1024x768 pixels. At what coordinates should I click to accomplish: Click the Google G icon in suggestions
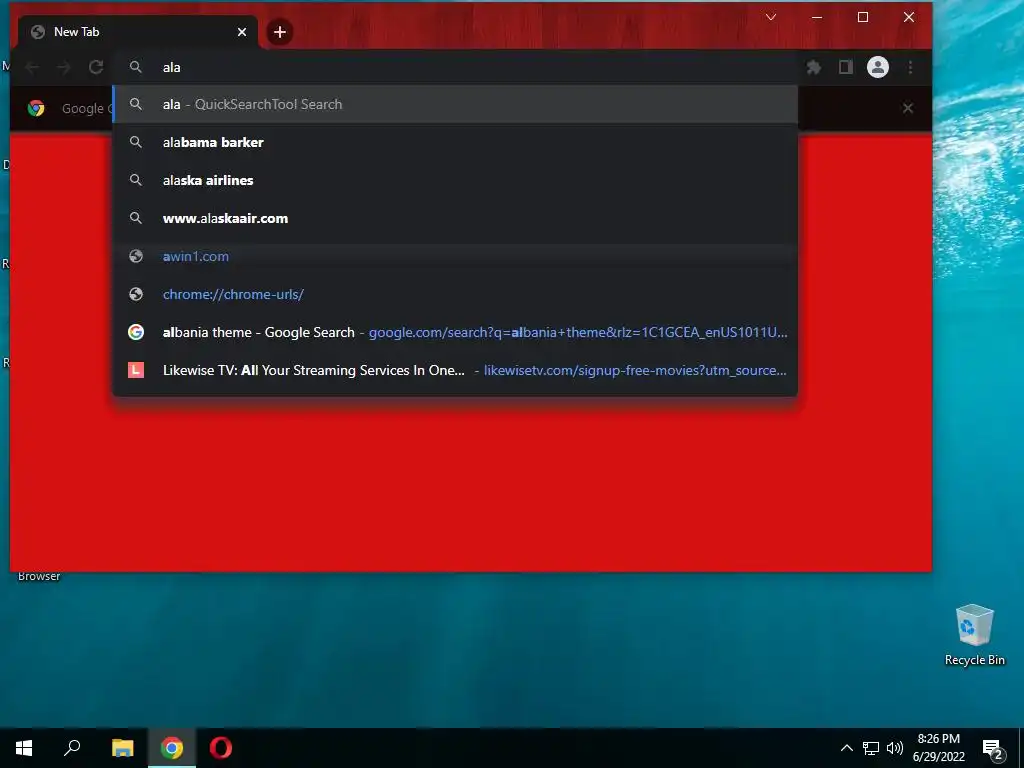[136, 332]
